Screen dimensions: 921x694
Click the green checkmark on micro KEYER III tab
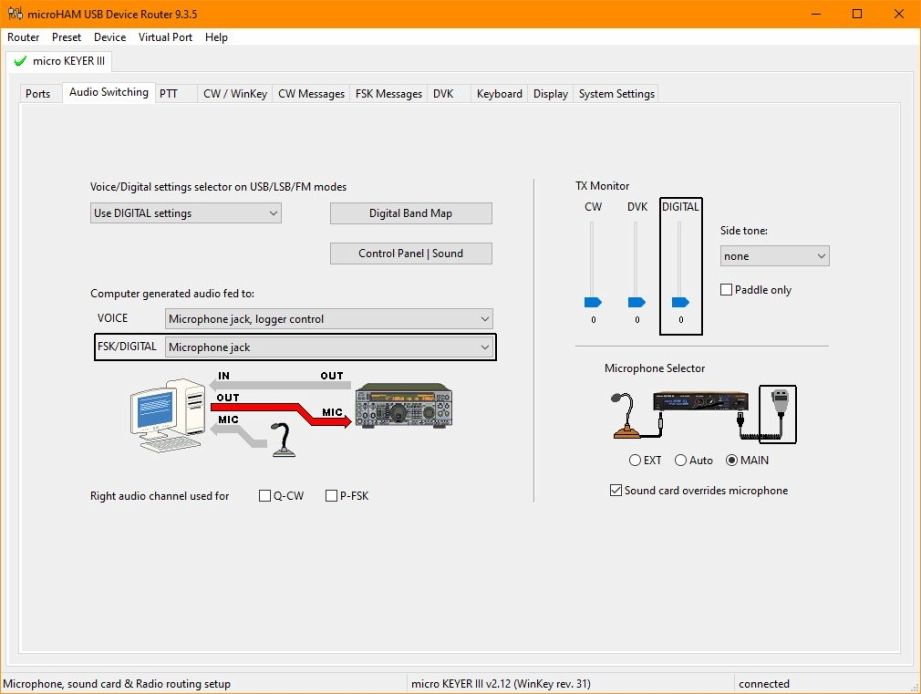click(20, 61)
